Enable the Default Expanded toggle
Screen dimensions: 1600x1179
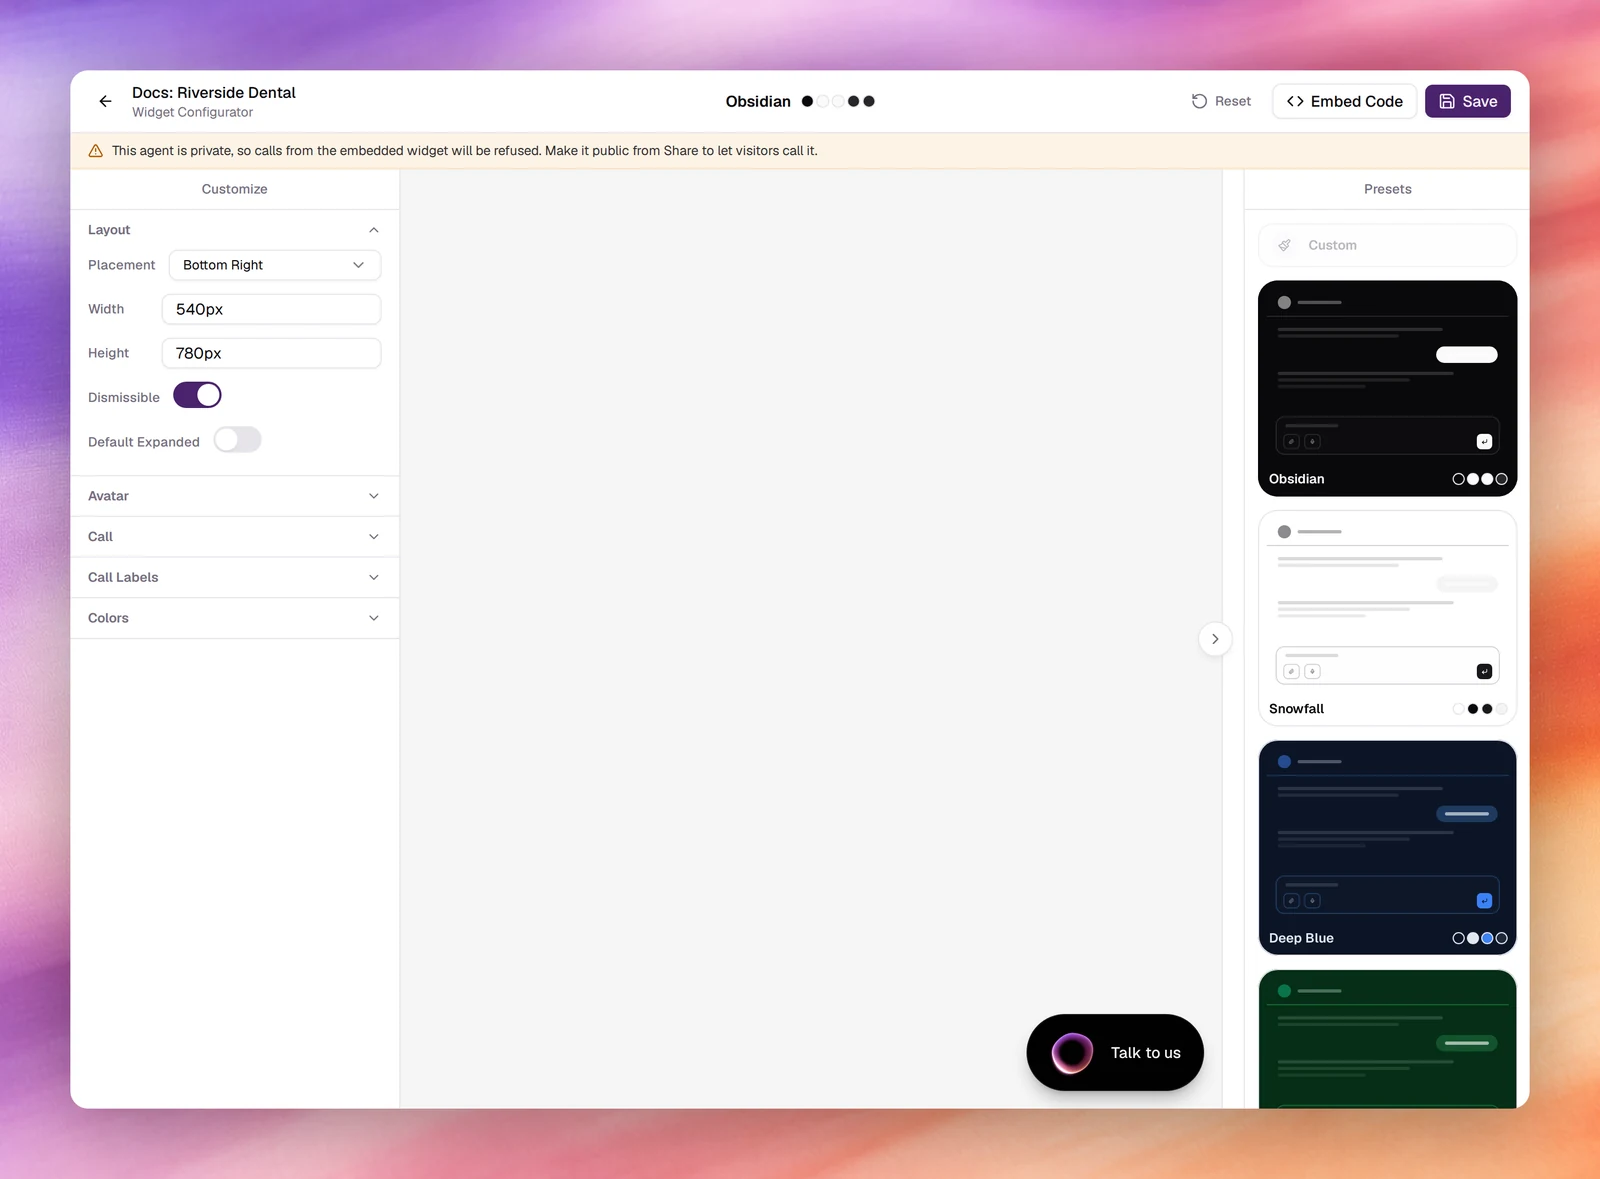click(x=238, y=440)
